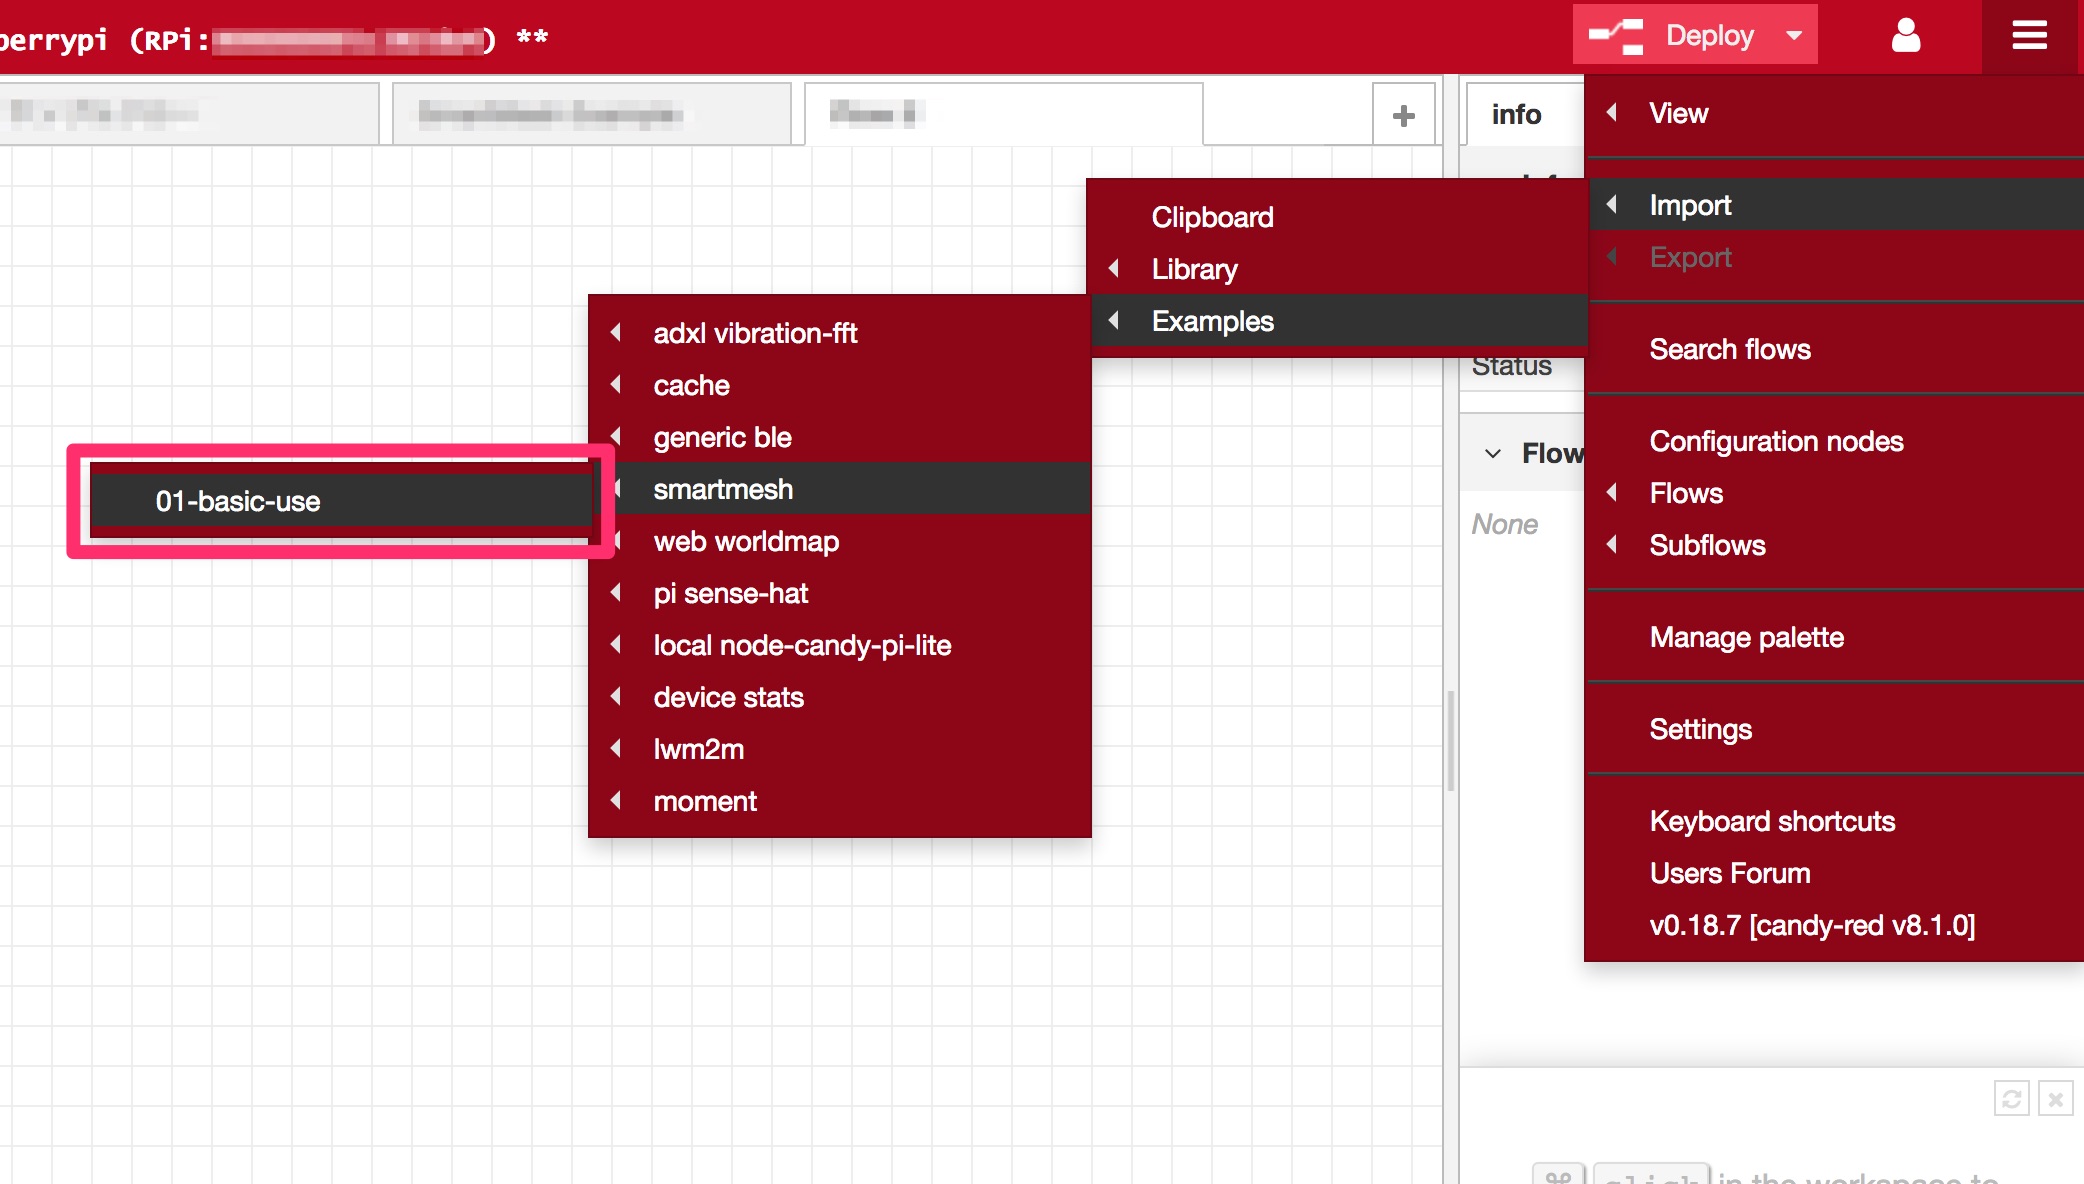This screenshot has height=1184, width=2084.
Task: Open Manage palette
Action: [1834, 637]
